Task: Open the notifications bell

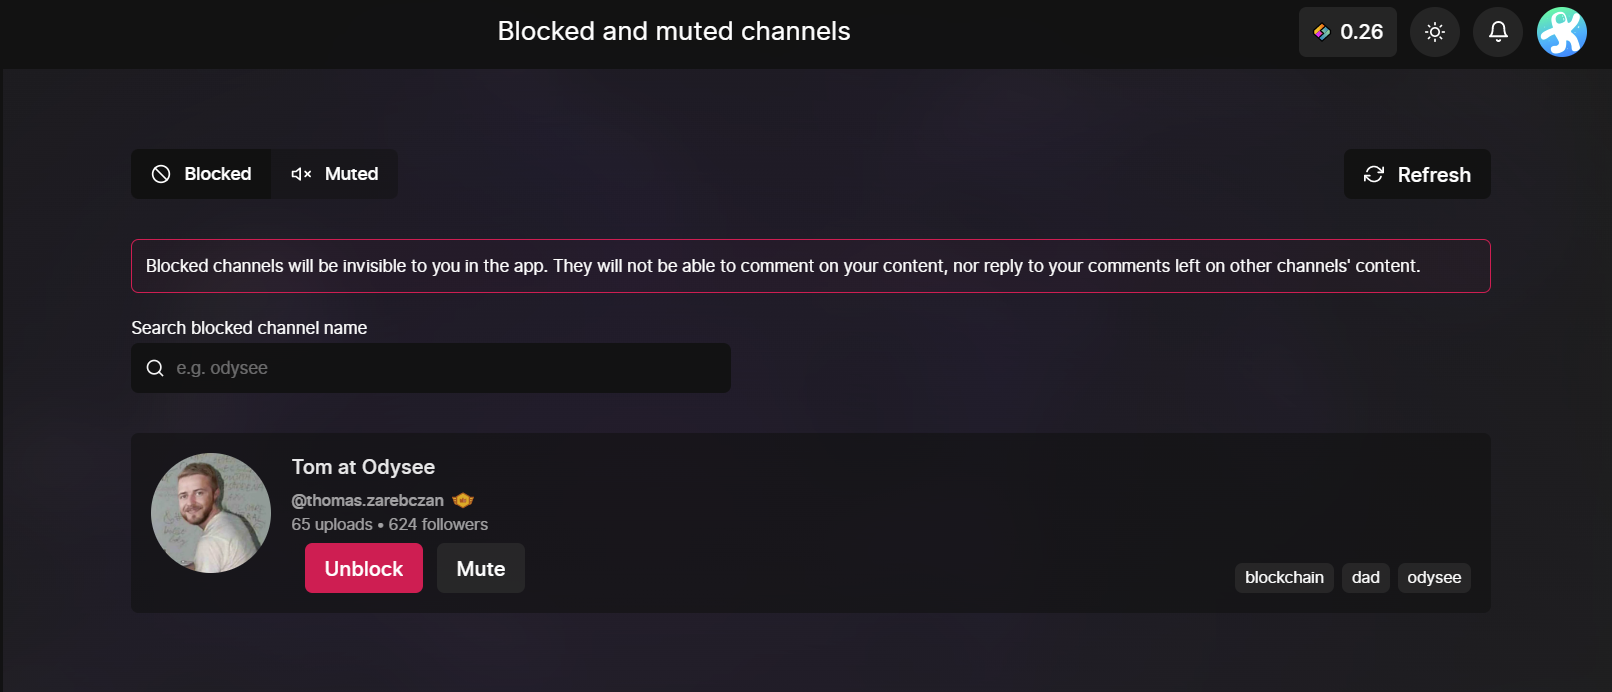Action: [1498, 32]
